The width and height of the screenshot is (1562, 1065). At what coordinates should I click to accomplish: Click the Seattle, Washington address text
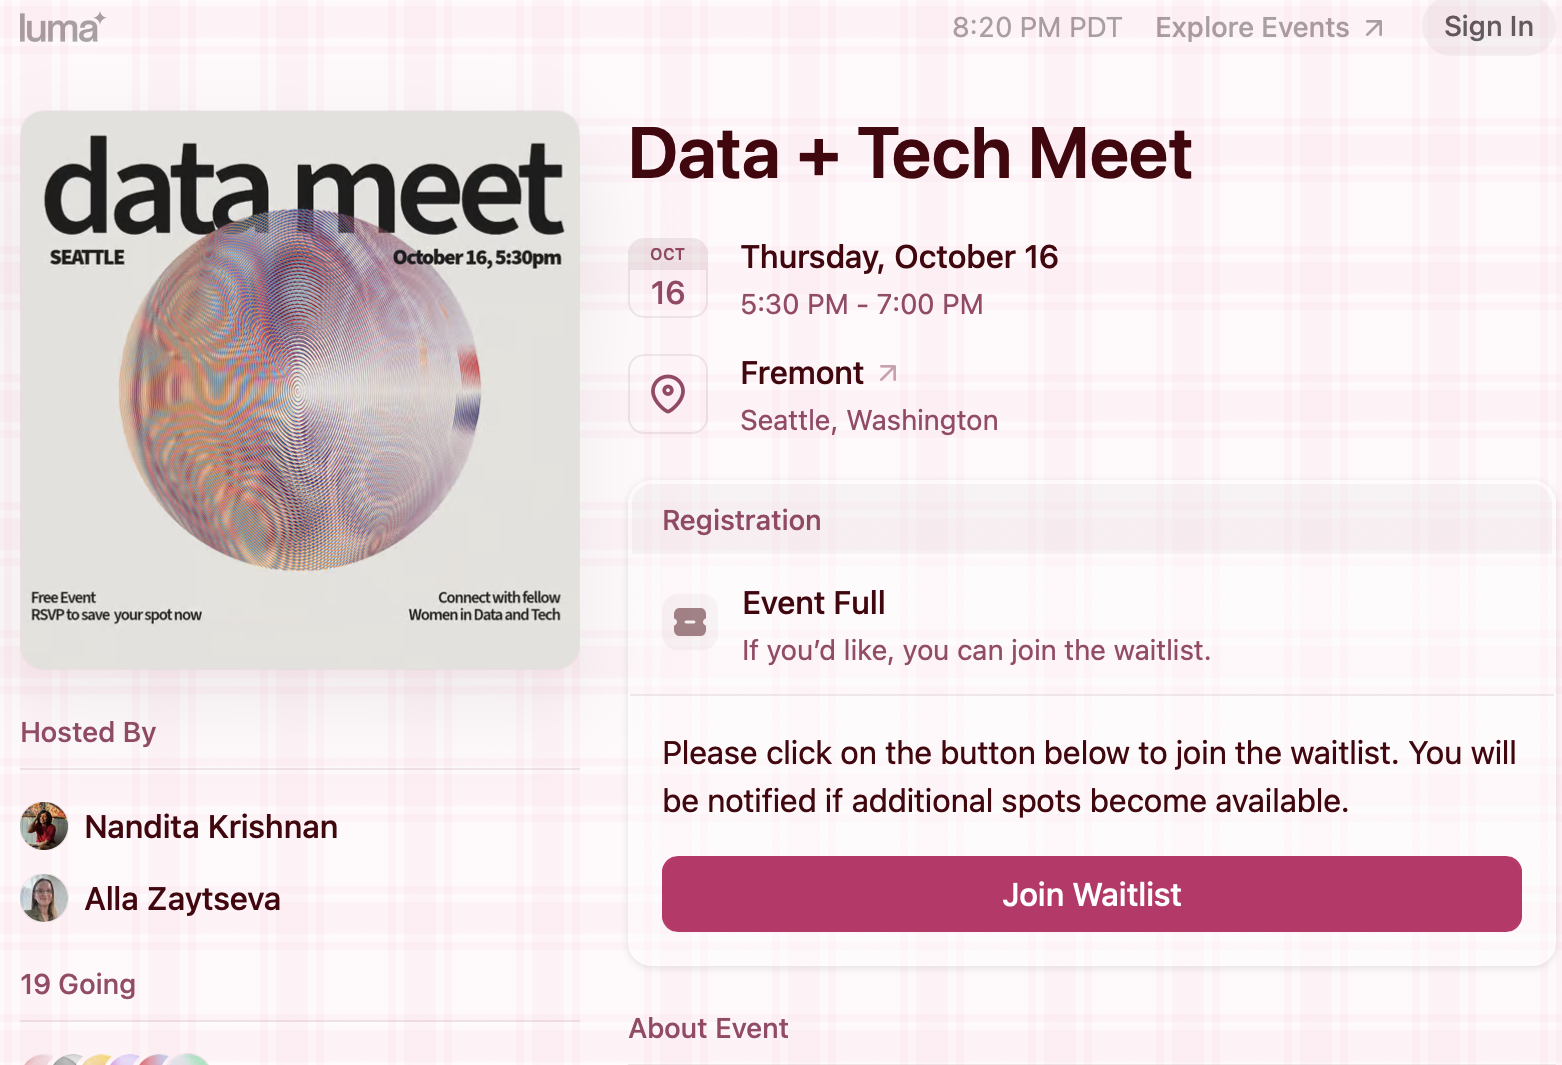869,420
